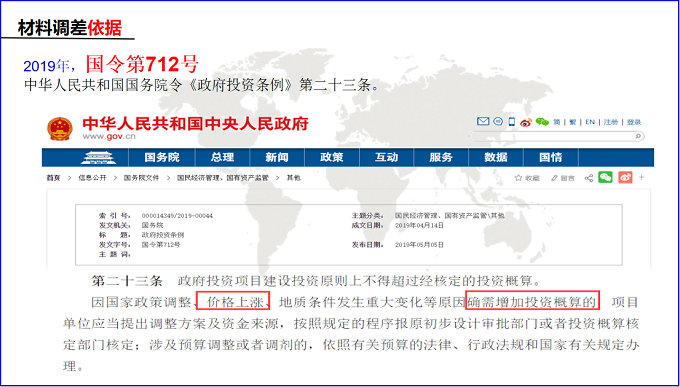Click the search magnifier icon
The height and width of the screenshot is (387, 680).
[638, 136]
